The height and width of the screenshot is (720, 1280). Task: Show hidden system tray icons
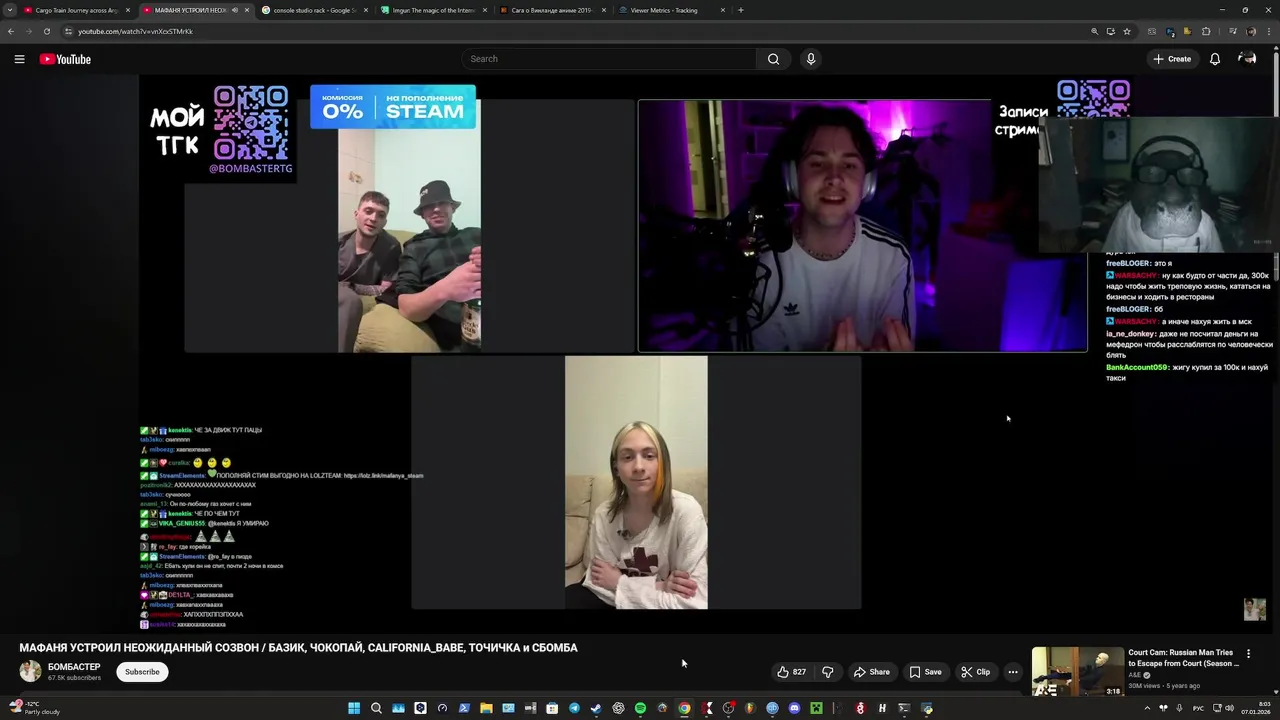click(1147, 708)
